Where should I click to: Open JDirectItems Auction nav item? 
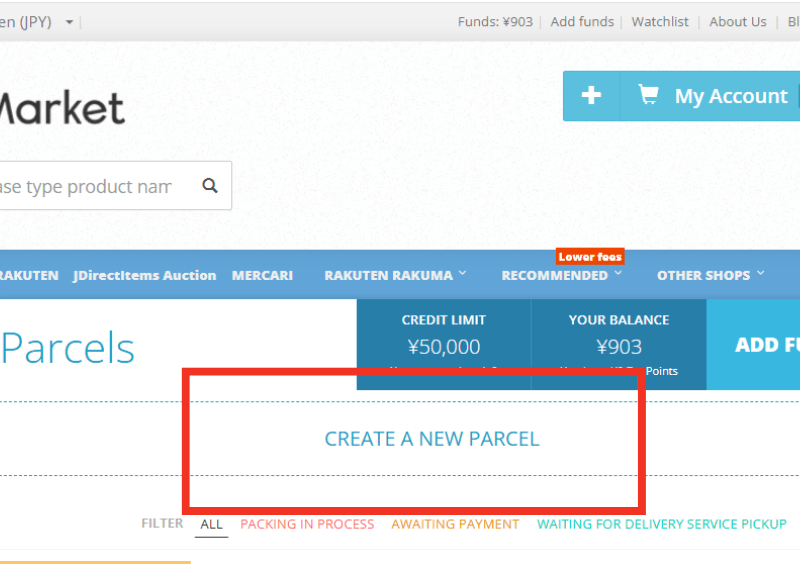click(145, 275)
